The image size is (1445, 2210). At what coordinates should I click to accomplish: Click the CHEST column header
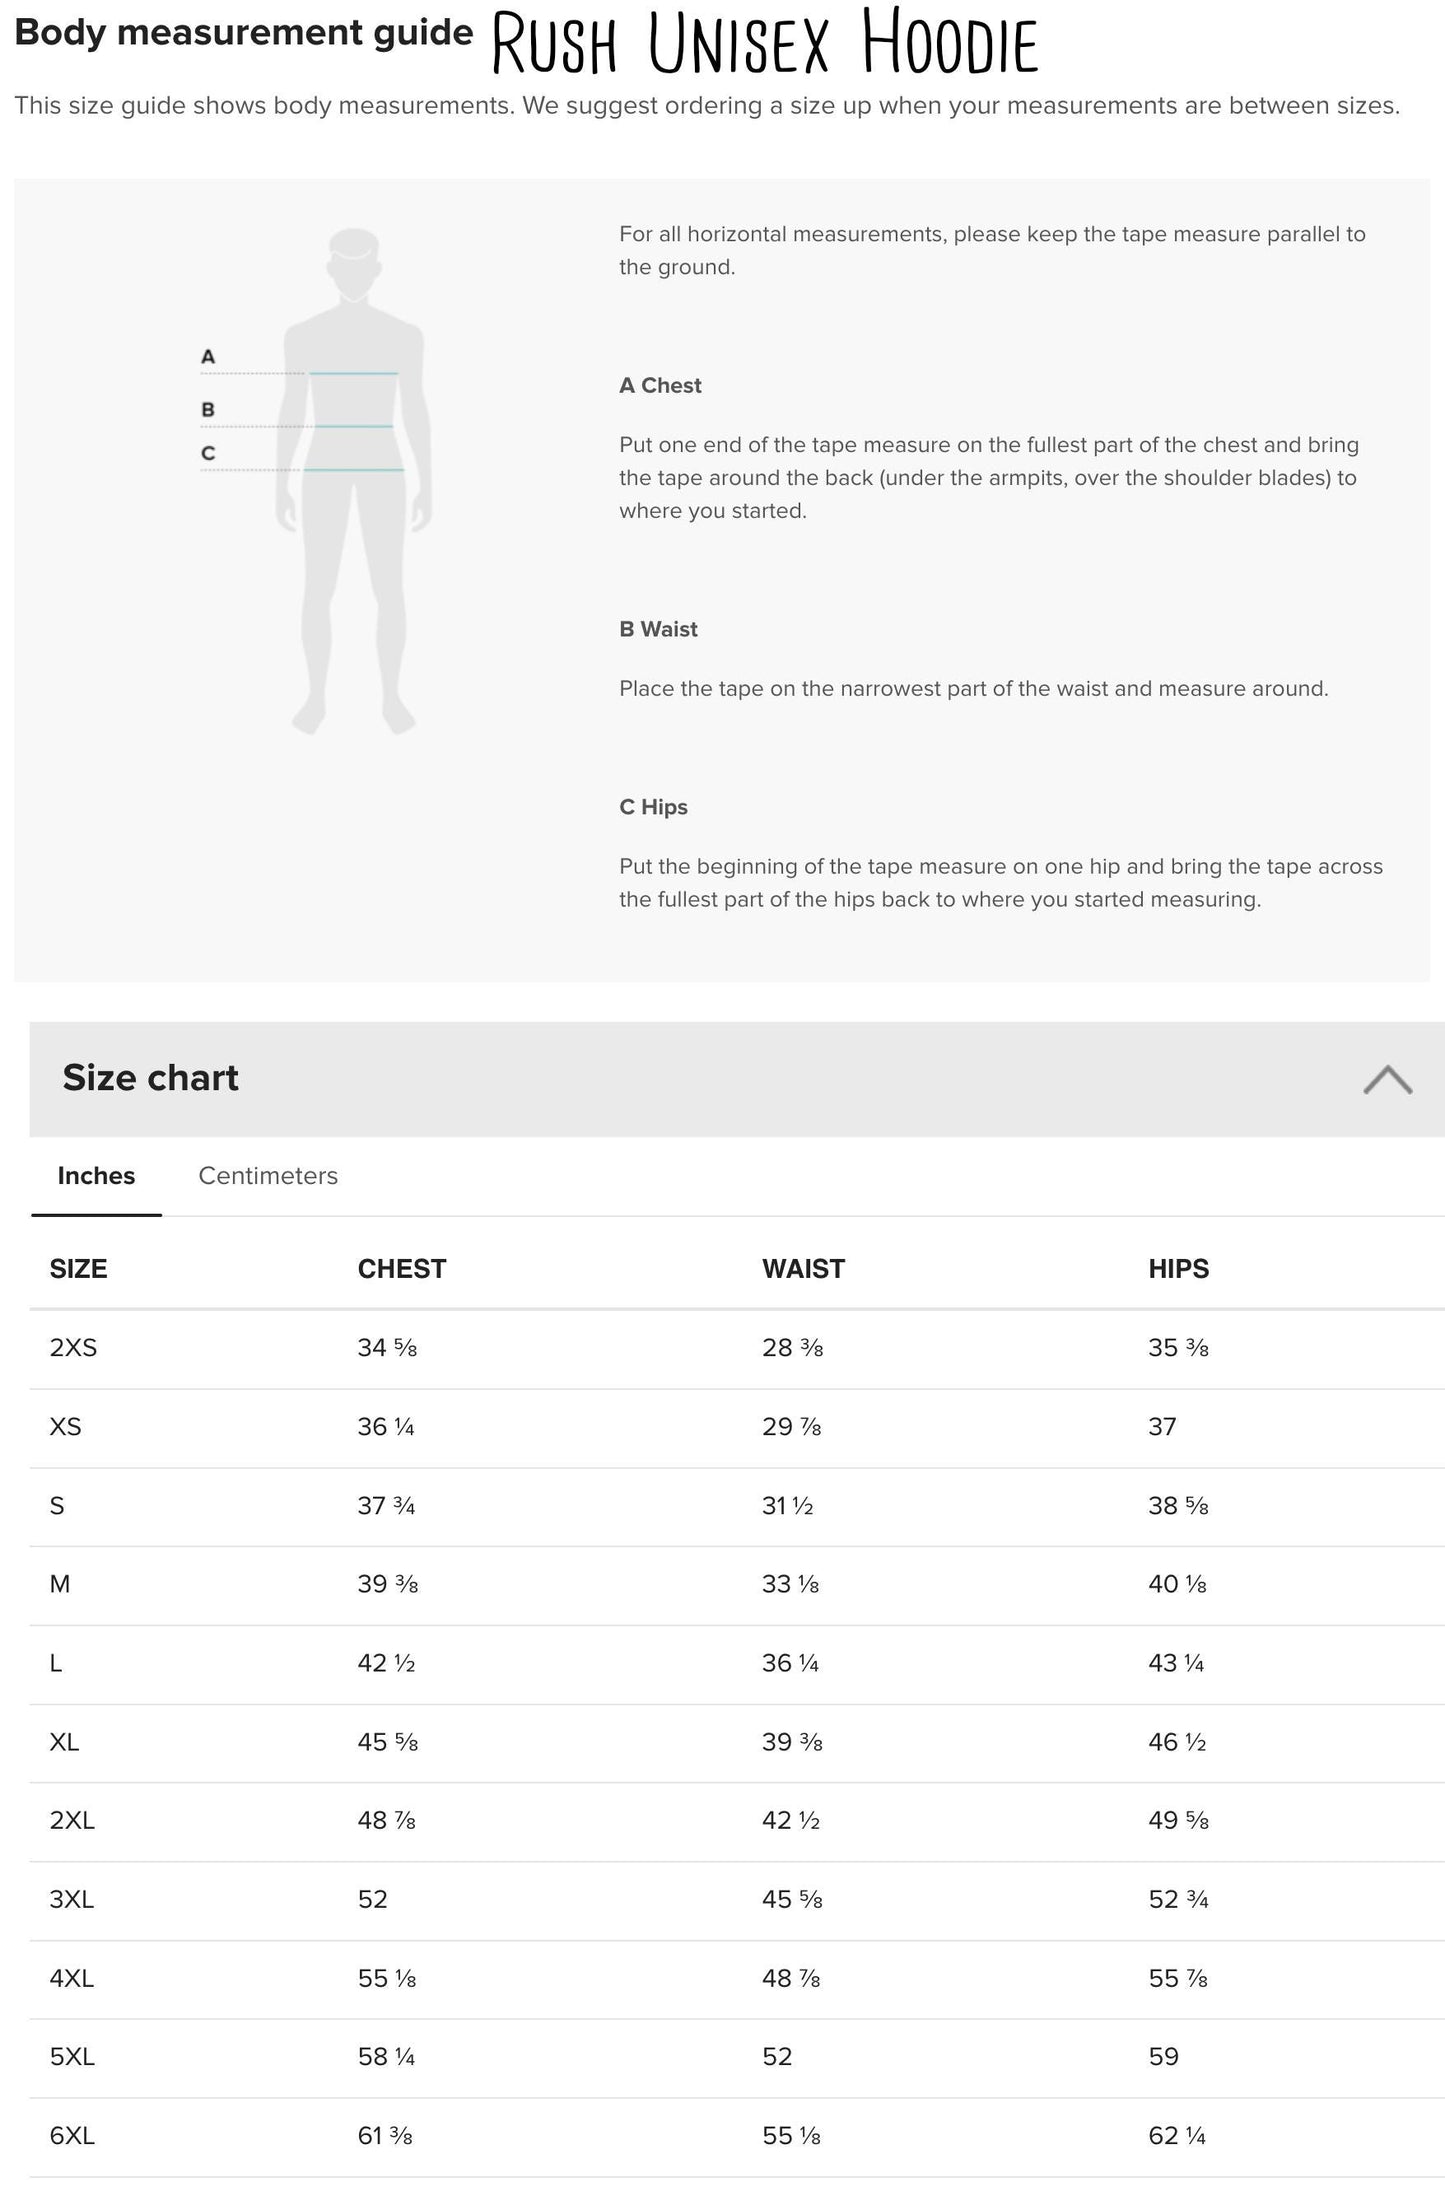402,1269
